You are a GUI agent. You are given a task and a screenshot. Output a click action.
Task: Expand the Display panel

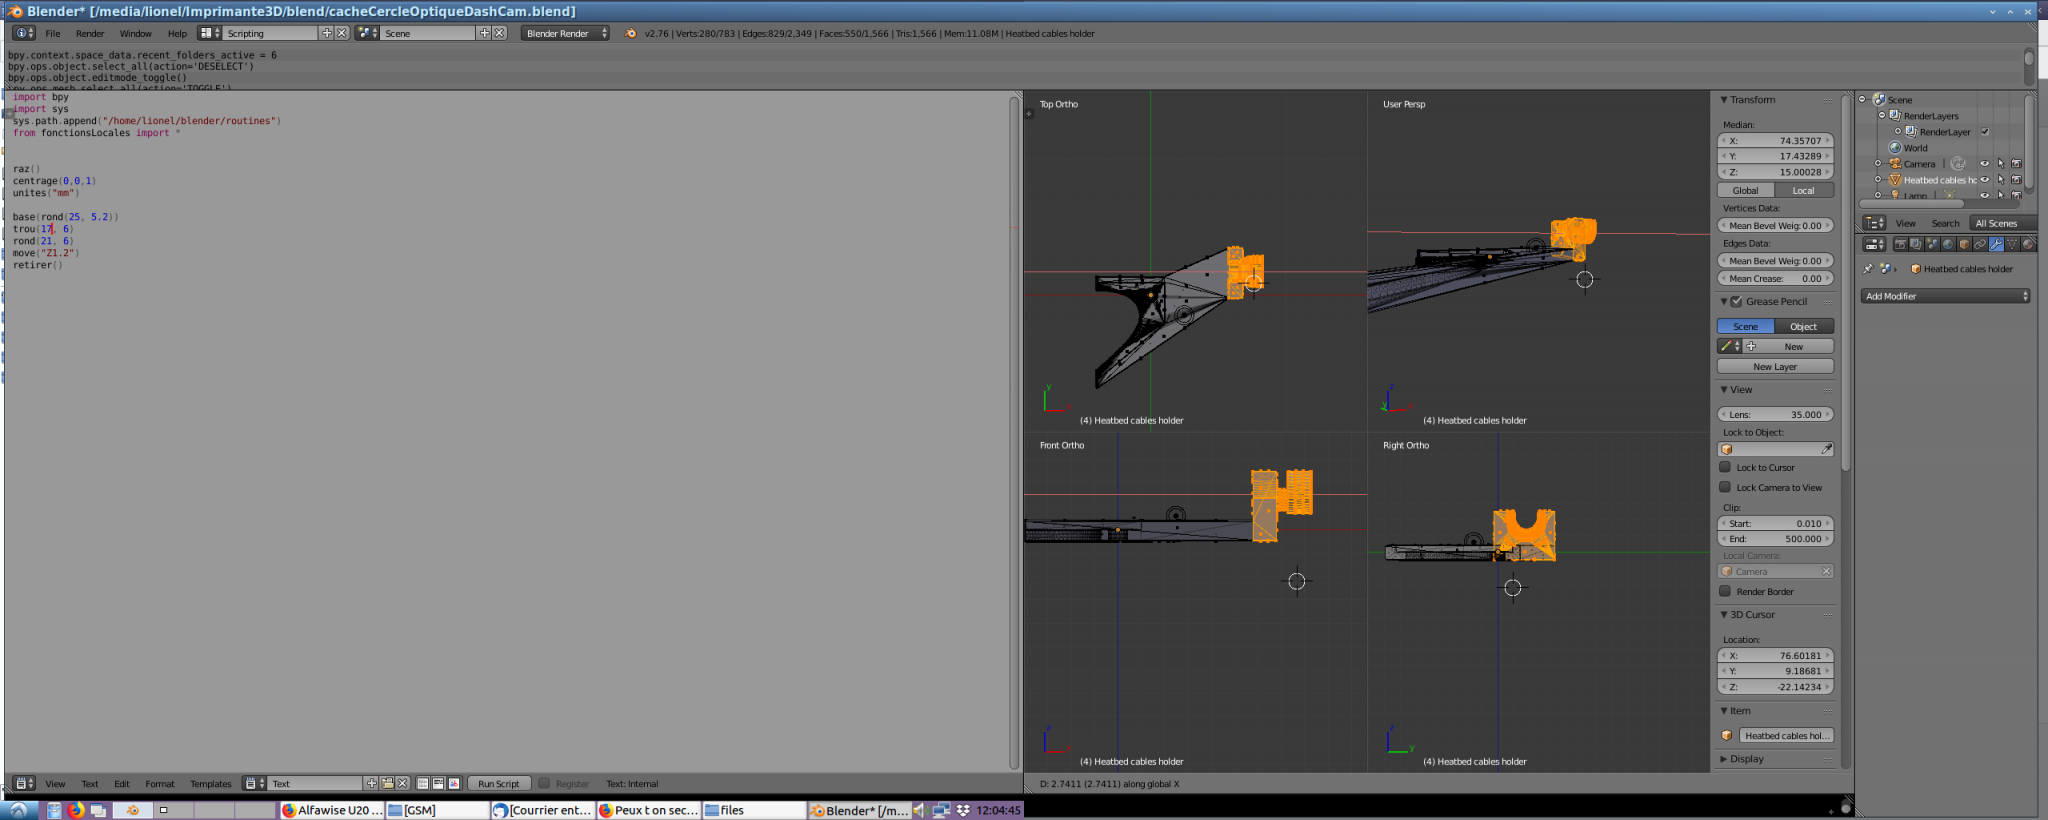[x=1746, y=759]
